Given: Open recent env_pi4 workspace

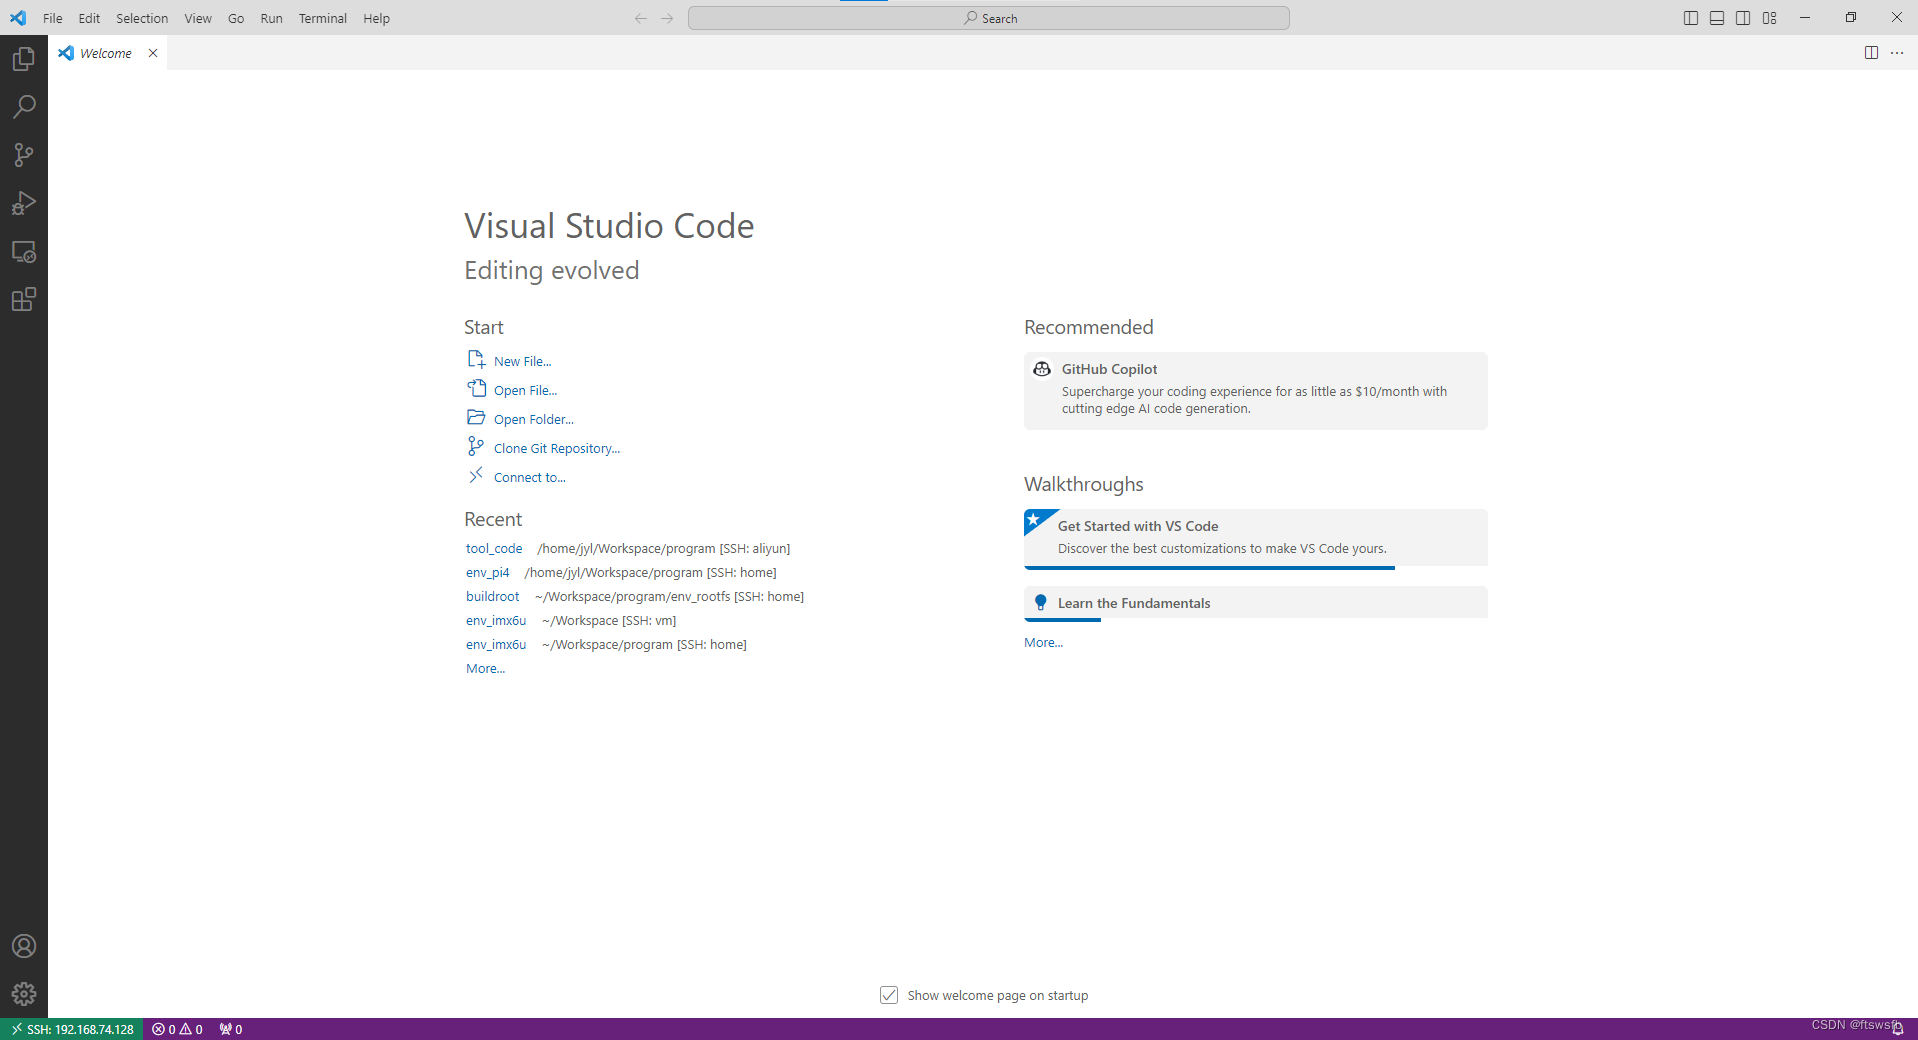Looking at the screenshot, I should pyautogui.click(x=488, y=573).
